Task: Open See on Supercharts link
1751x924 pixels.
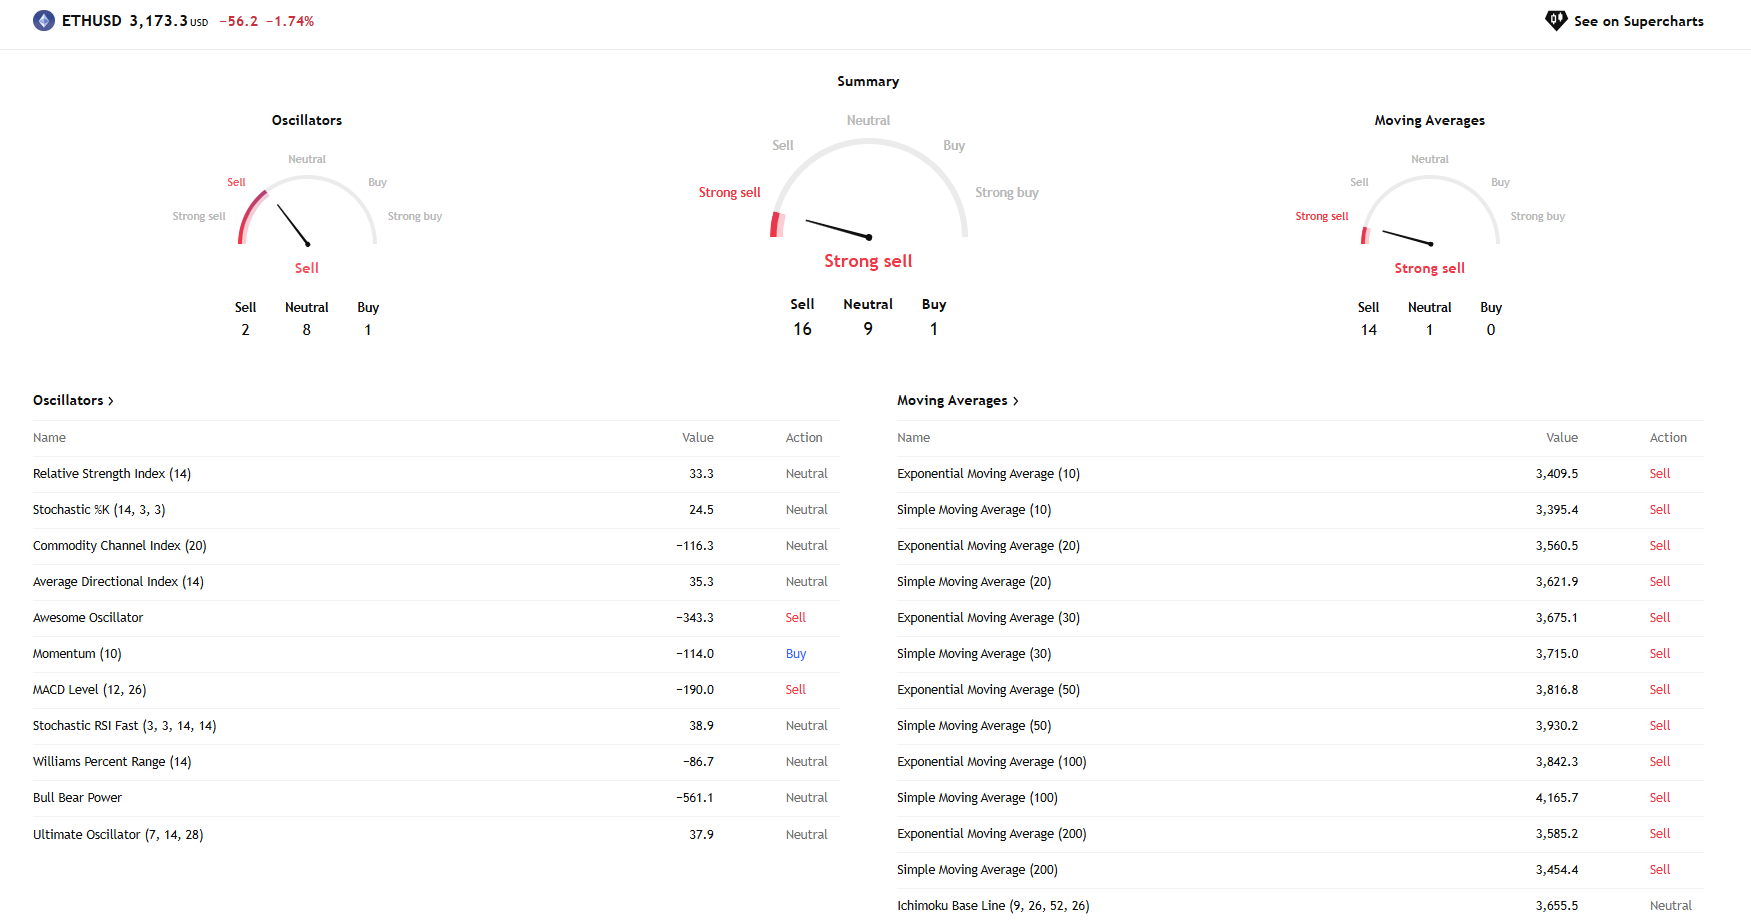Action: (x=1637, y=21)
